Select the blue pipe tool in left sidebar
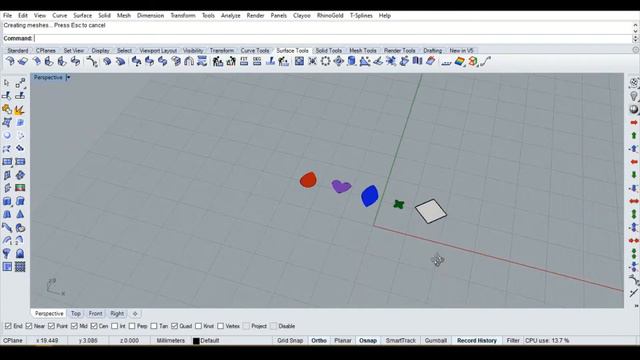This screenshot has width=640, height=360. [7, 227]
